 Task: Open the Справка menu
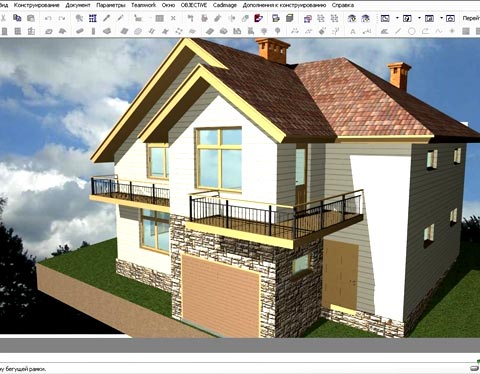(343, 5)
